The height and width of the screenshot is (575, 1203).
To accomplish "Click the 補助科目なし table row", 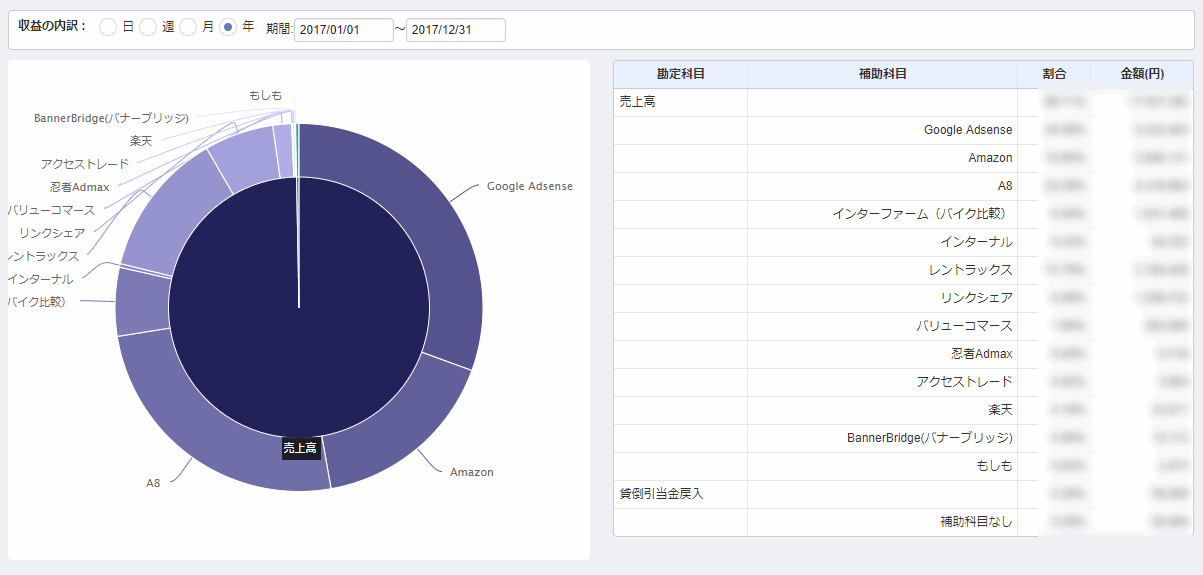I will tap(975, 522).
